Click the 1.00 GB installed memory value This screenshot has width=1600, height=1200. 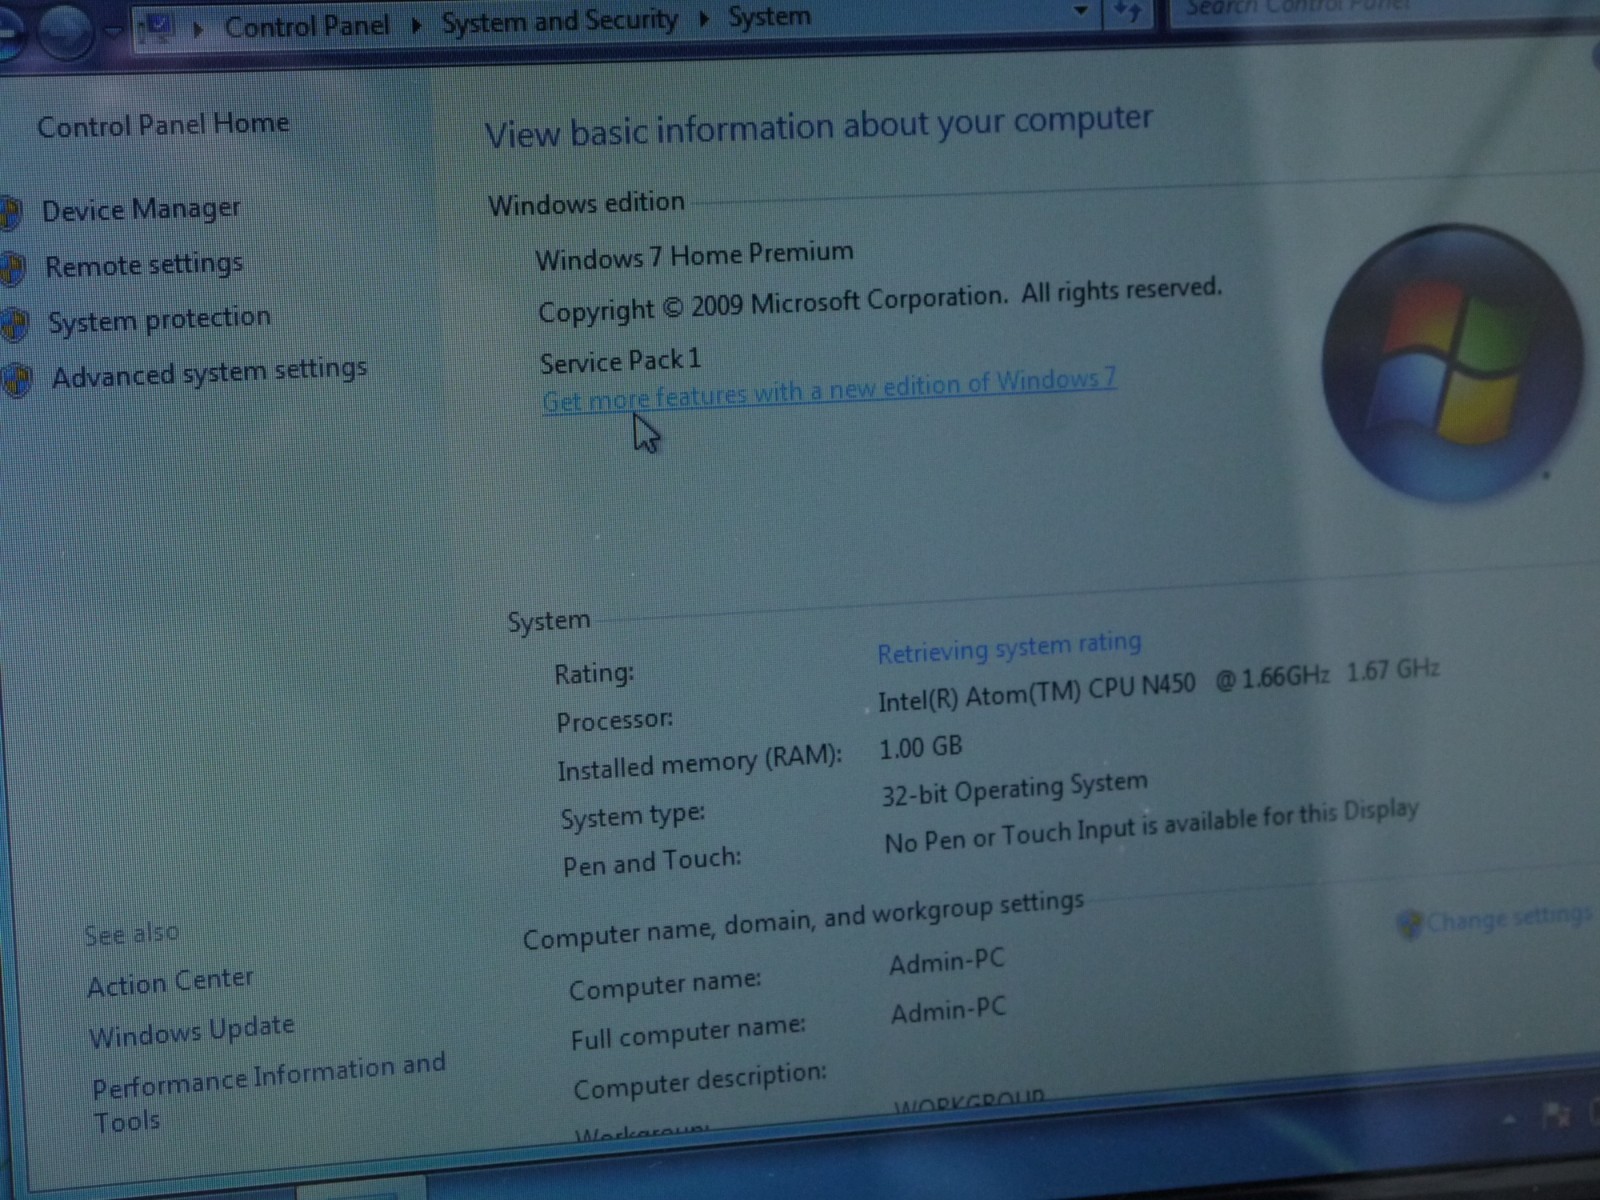click(920, 747)
